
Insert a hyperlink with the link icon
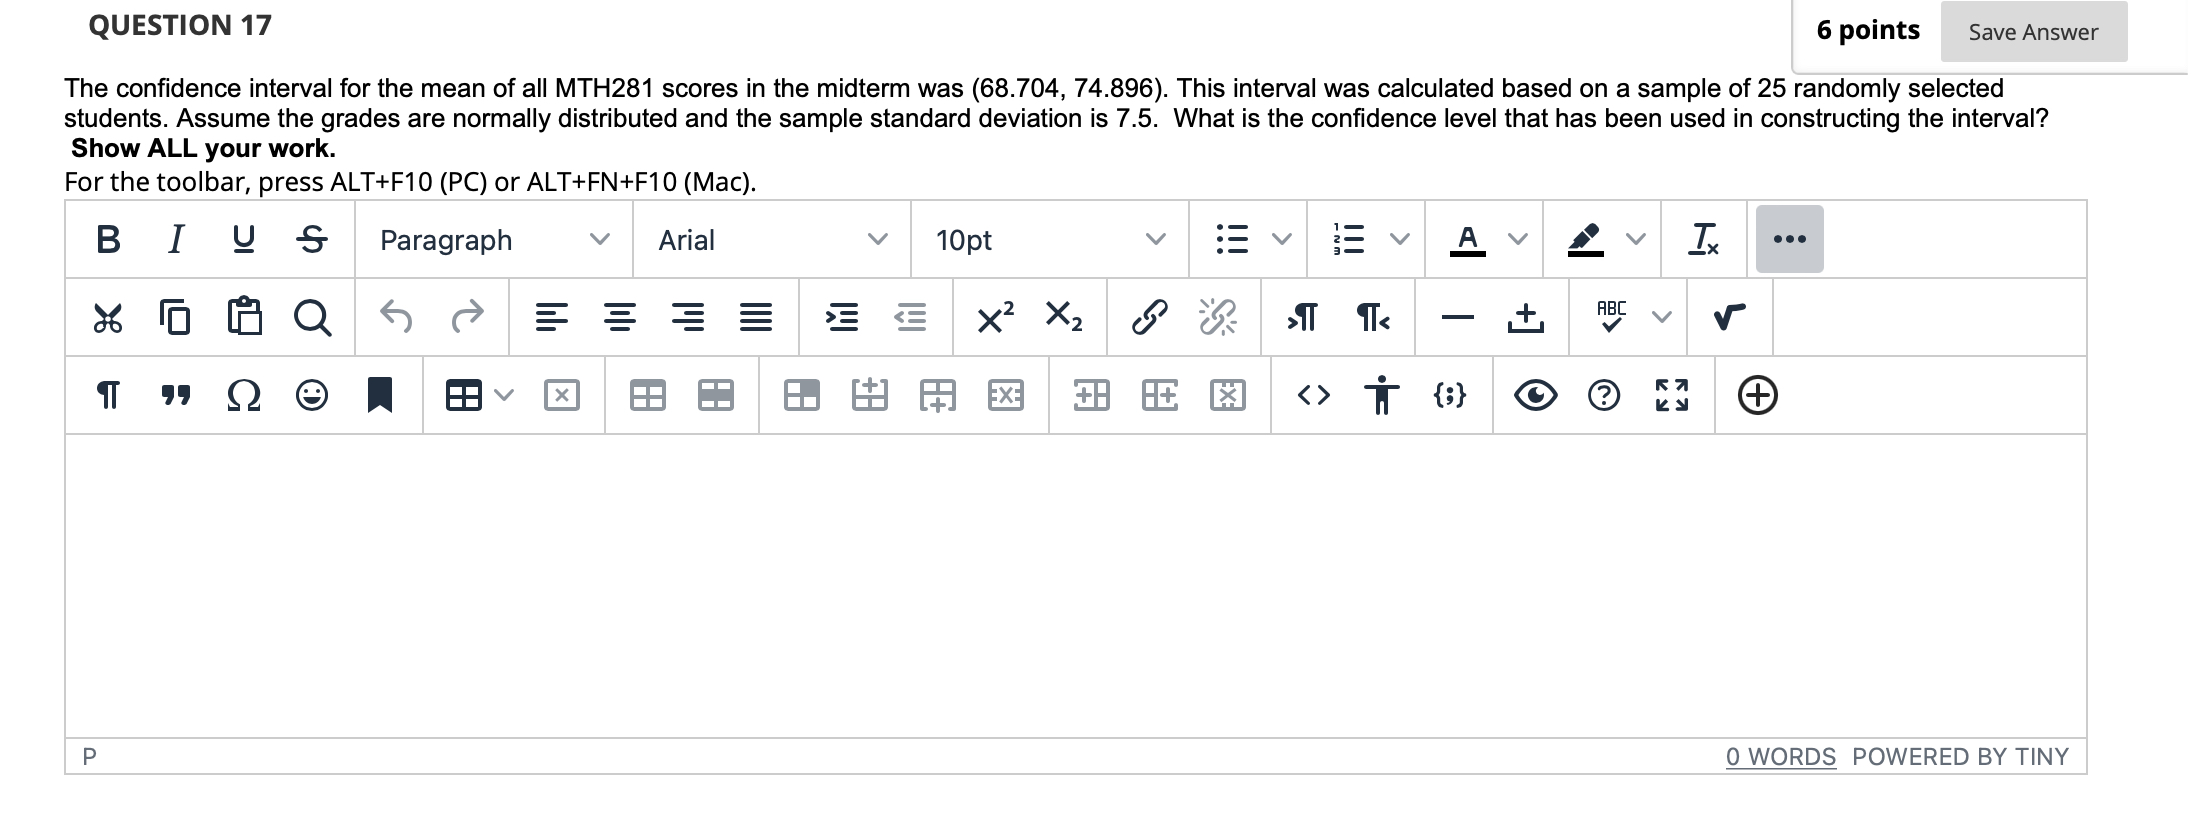click(1149, 318)
